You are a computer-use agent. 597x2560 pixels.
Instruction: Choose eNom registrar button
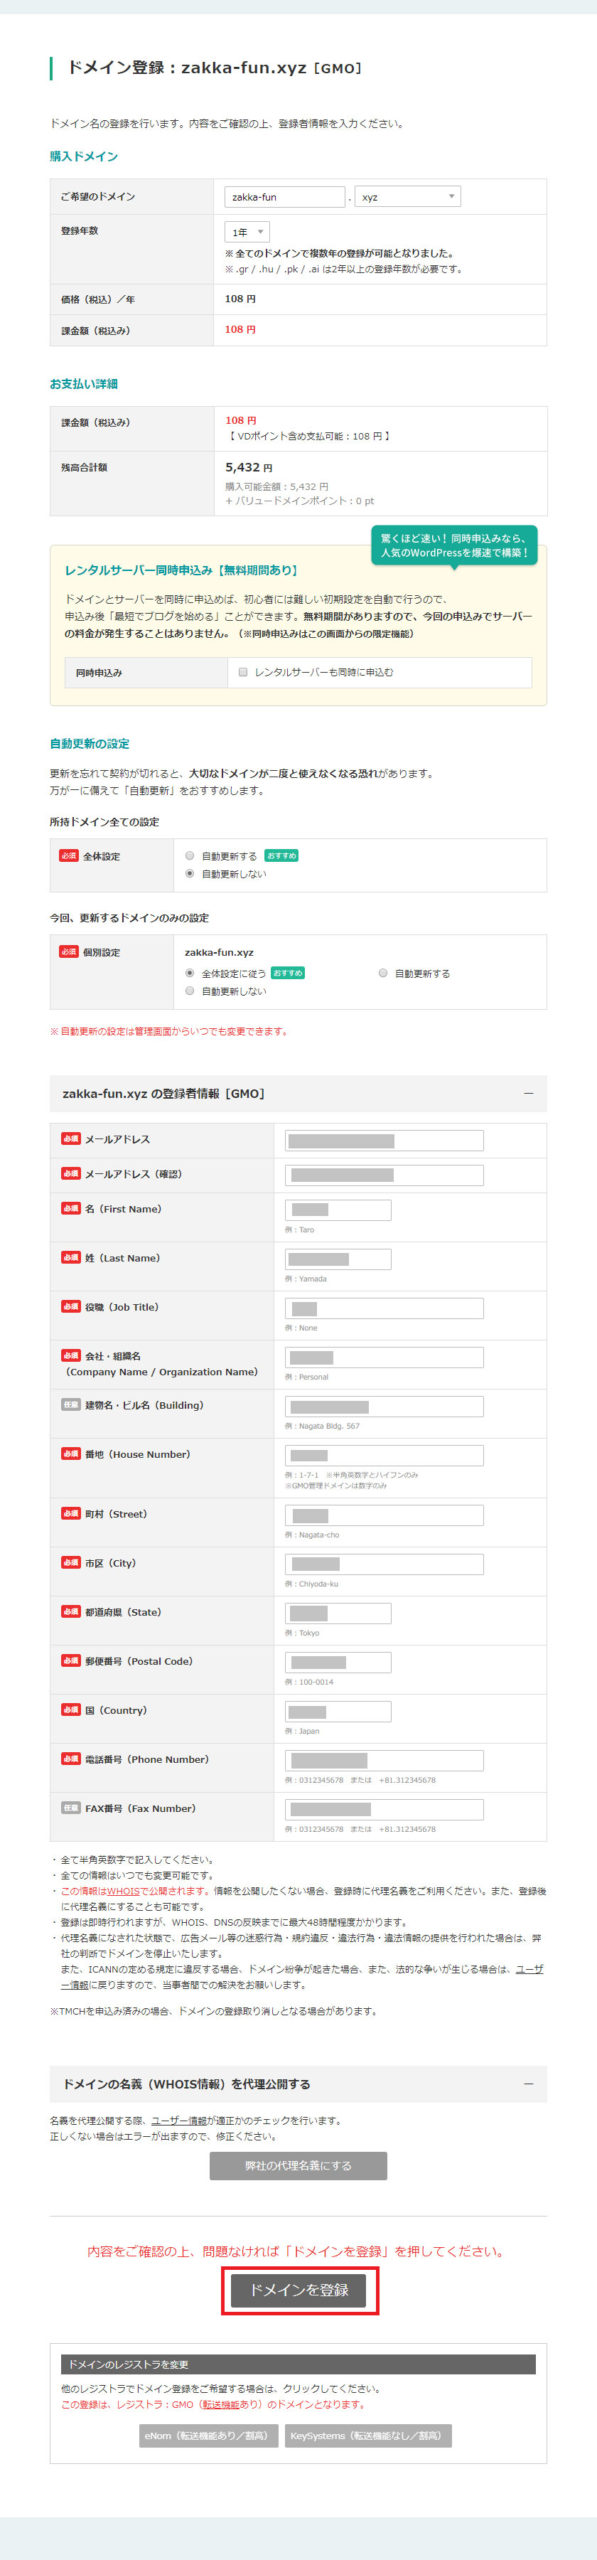pyautogui.click(x=208, y=2435)
